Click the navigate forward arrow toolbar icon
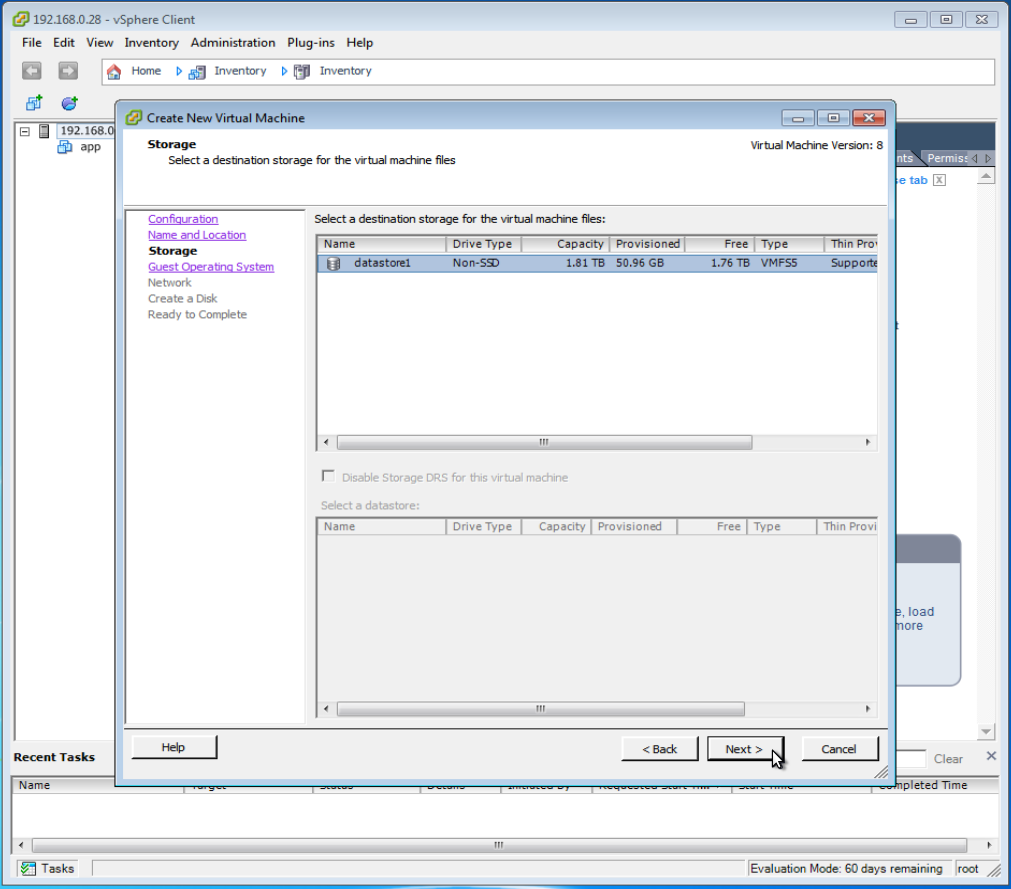The image size is (1011, 889). pos(68,70)
